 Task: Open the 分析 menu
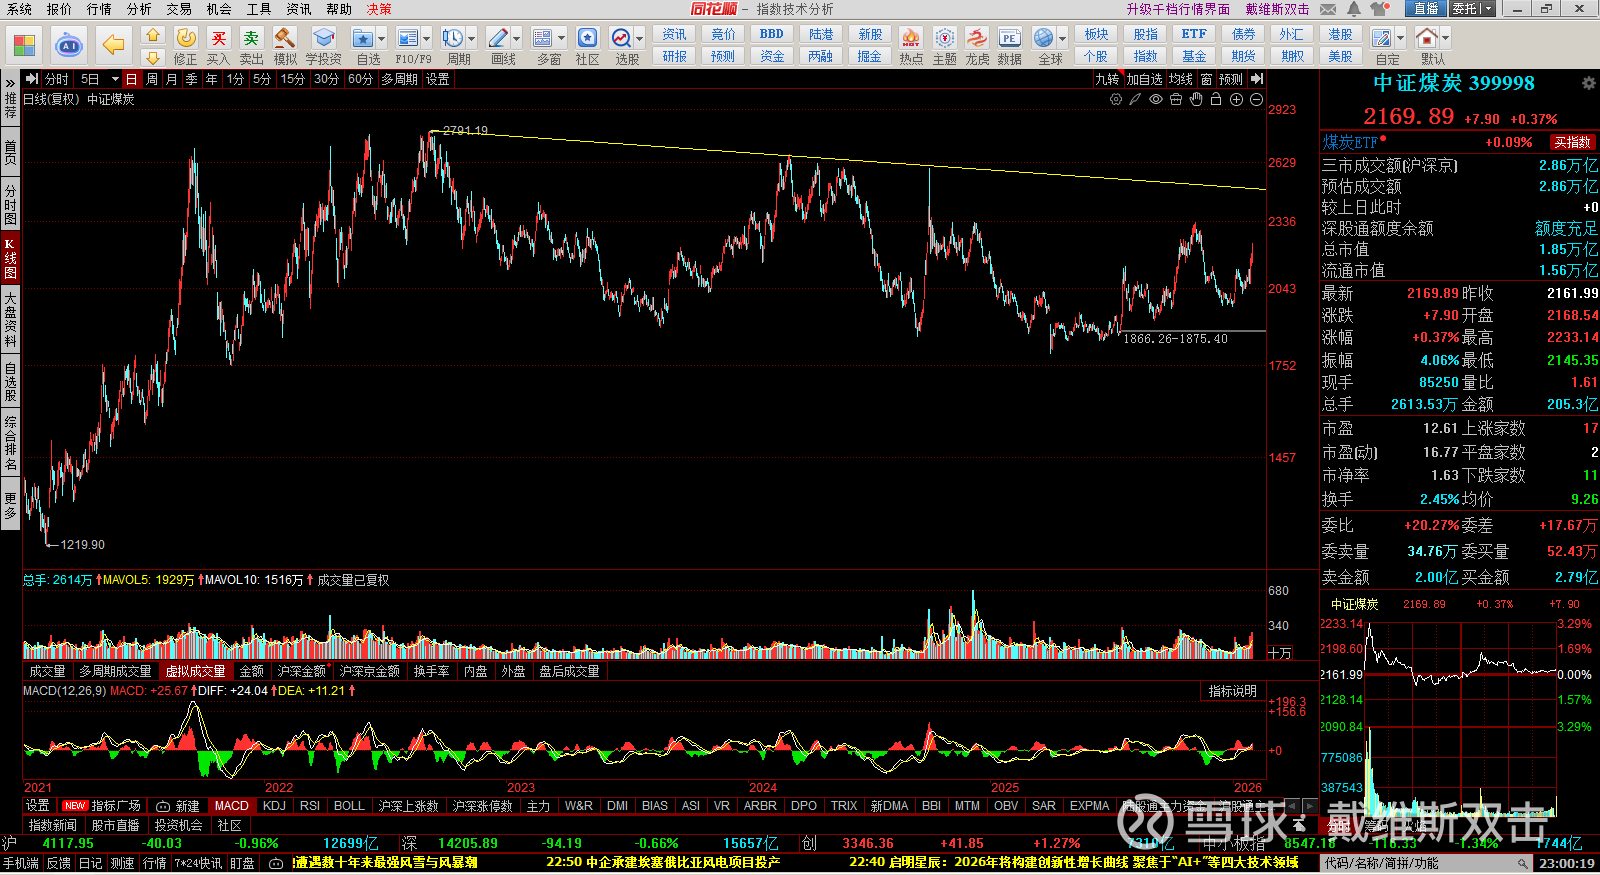coord(139,9)
